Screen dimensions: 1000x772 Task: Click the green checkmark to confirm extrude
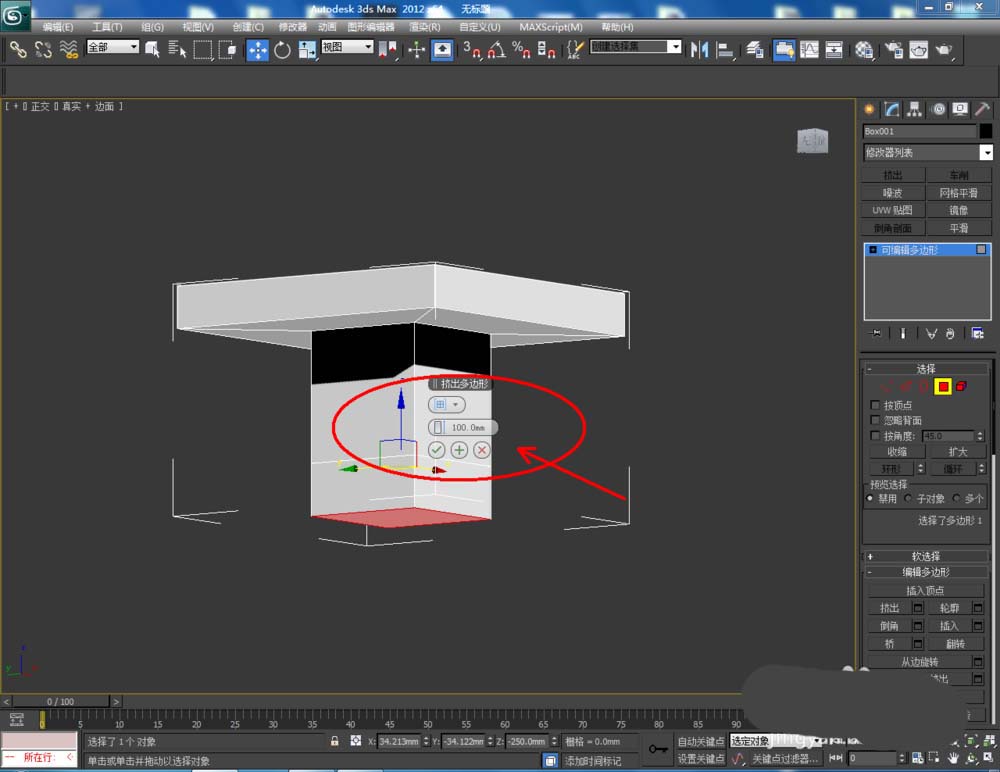[x=437, y=451]
